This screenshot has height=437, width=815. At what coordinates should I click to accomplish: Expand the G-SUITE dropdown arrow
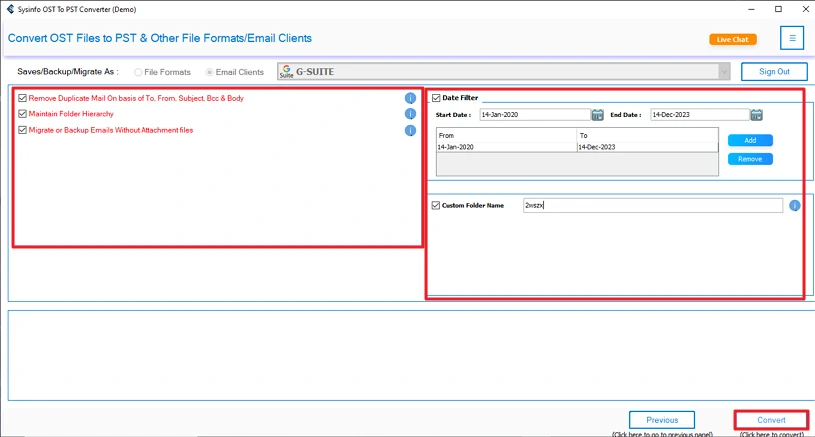coord(724,72)
